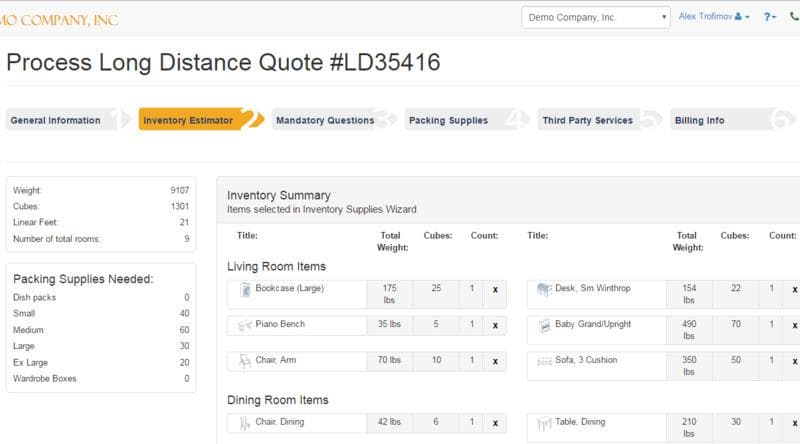The height and width of the screenshot is (444, 800).
Task: Click the Ex Large boxes count 20
Action: 184,362
